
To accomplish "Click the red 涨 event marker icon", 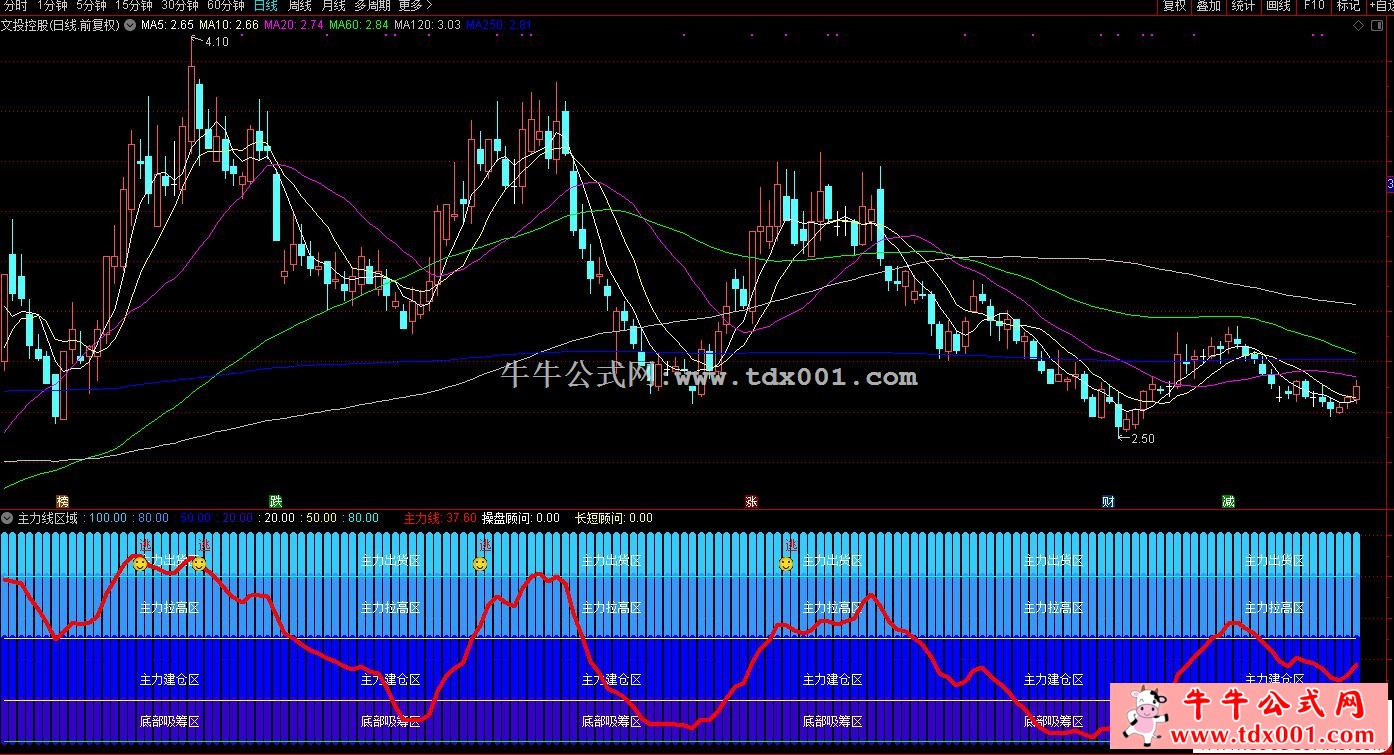I will tap(751, 501).
